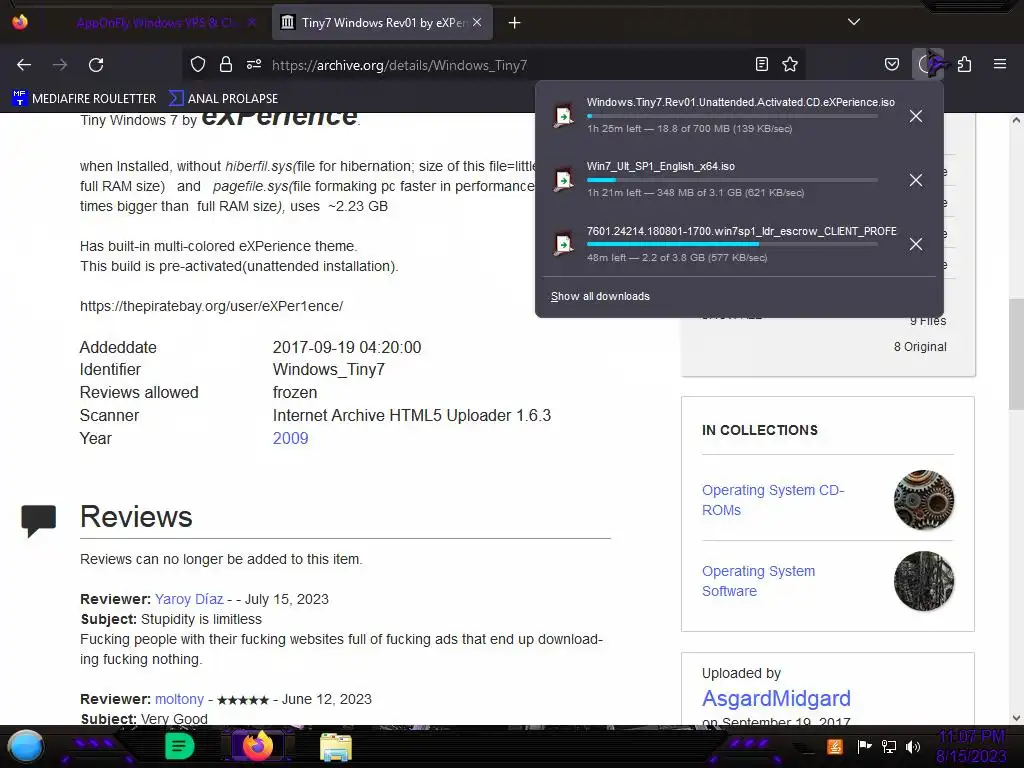Click the Identifier value Windows_Tiny7
This screenshot has height=768, width=1024.
pyautogui.click(x=328, y=370)
